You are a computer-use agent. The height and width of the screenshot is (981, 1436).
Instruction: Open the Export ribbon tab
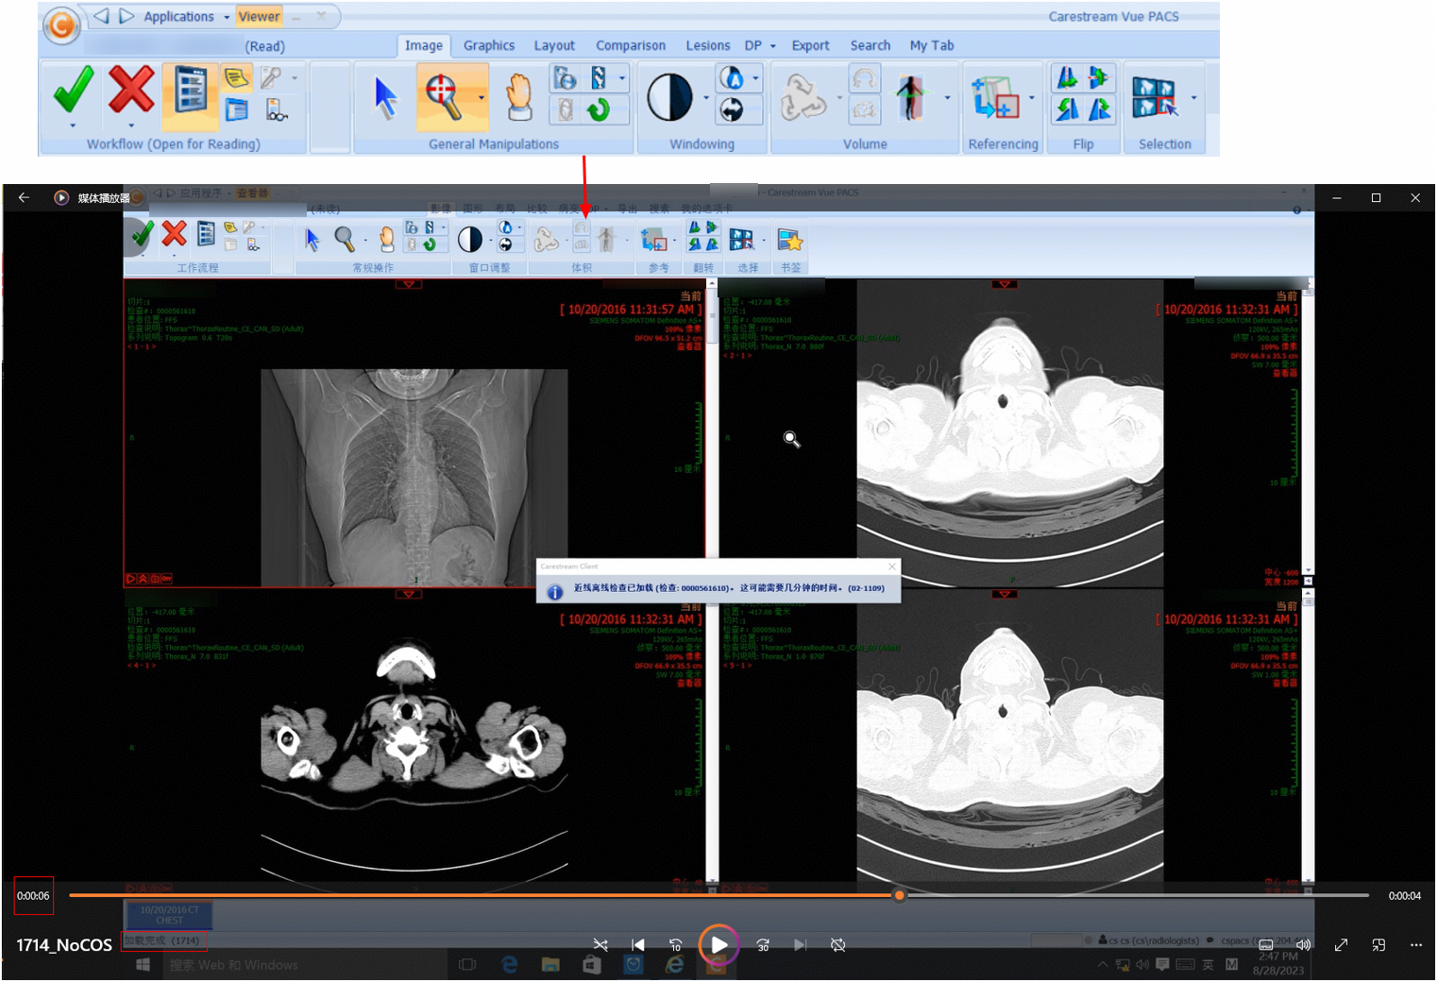810,46
